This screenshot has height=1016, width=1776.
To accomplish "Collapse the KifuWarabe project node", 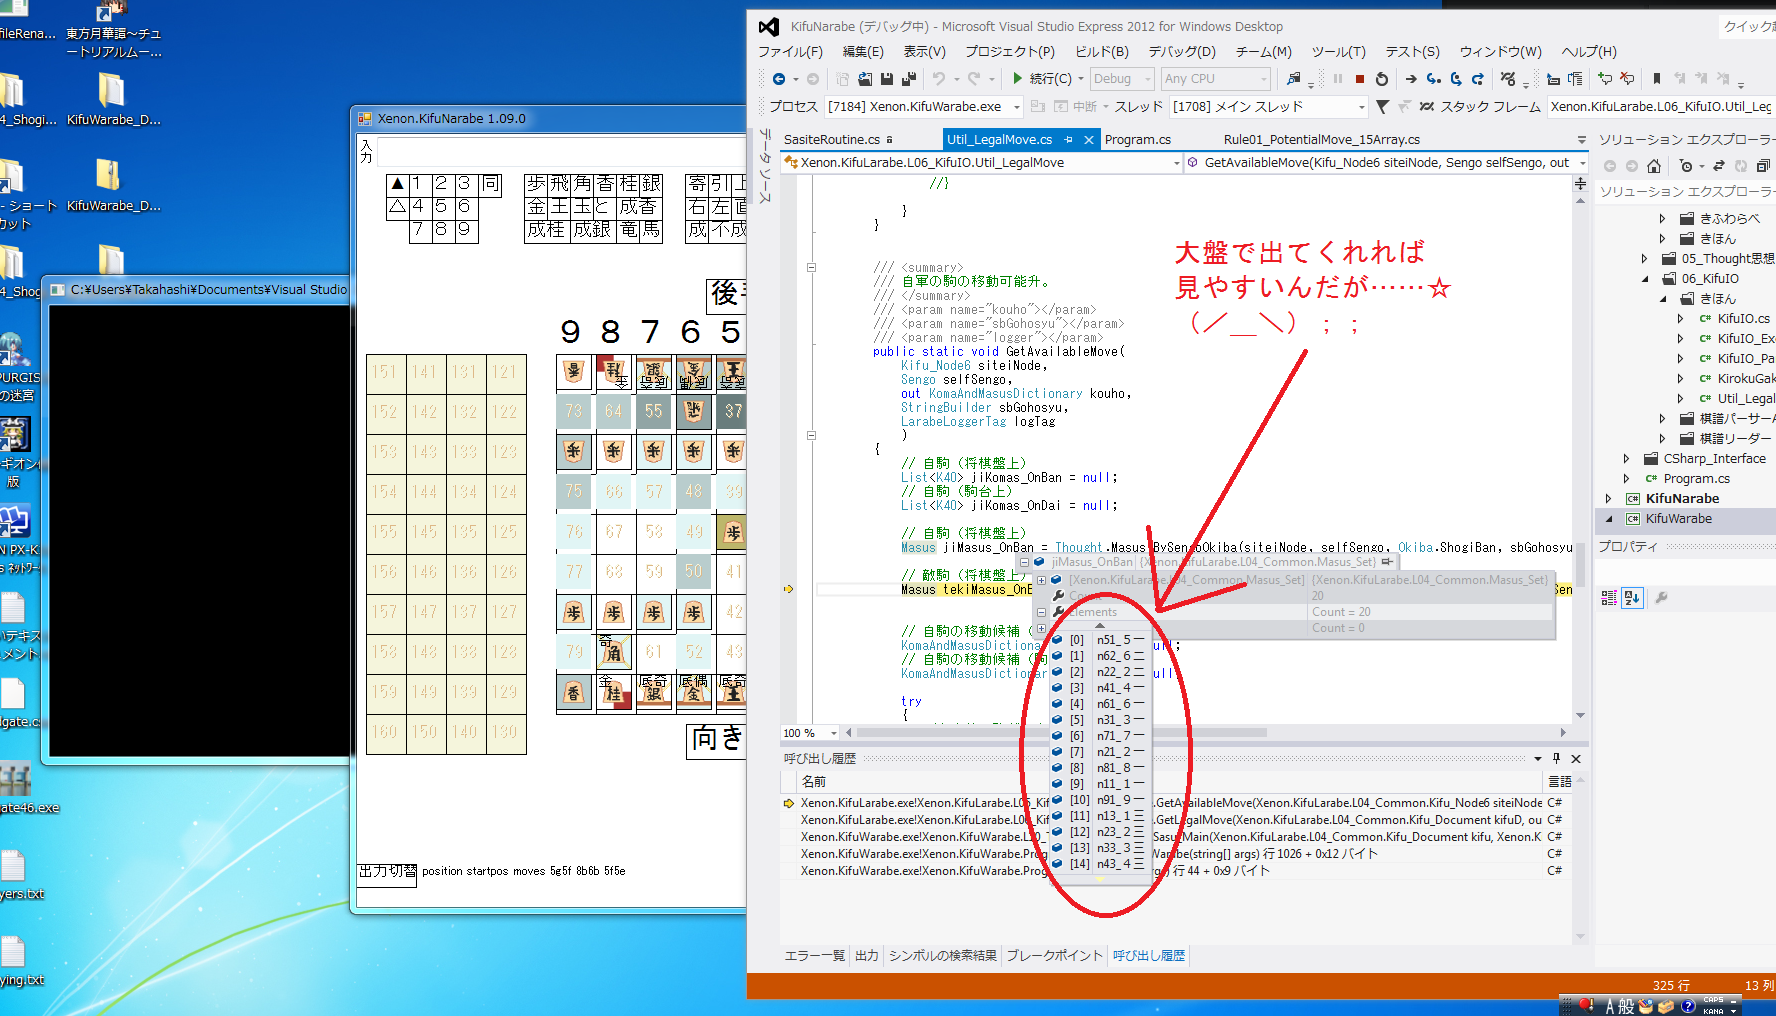I will point(1608,519).
